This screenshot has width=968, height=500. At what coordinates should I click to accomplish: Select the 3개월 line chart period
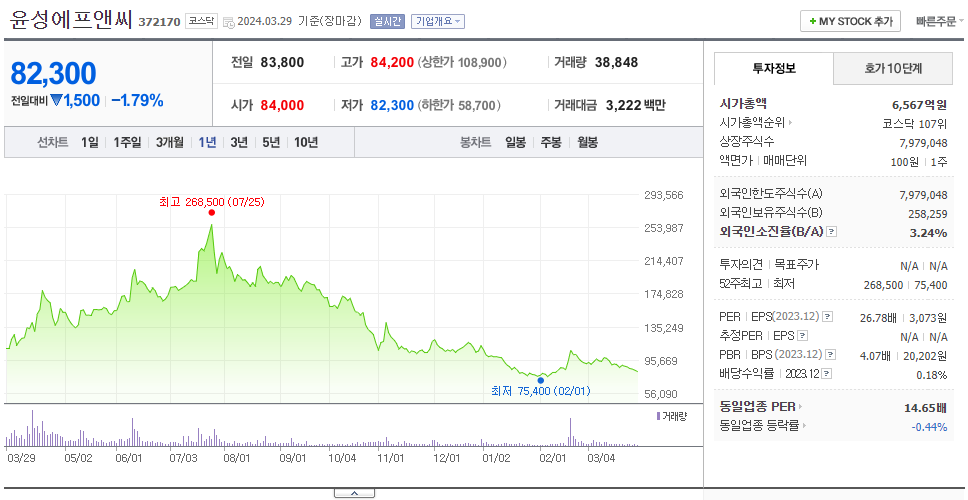170,143
